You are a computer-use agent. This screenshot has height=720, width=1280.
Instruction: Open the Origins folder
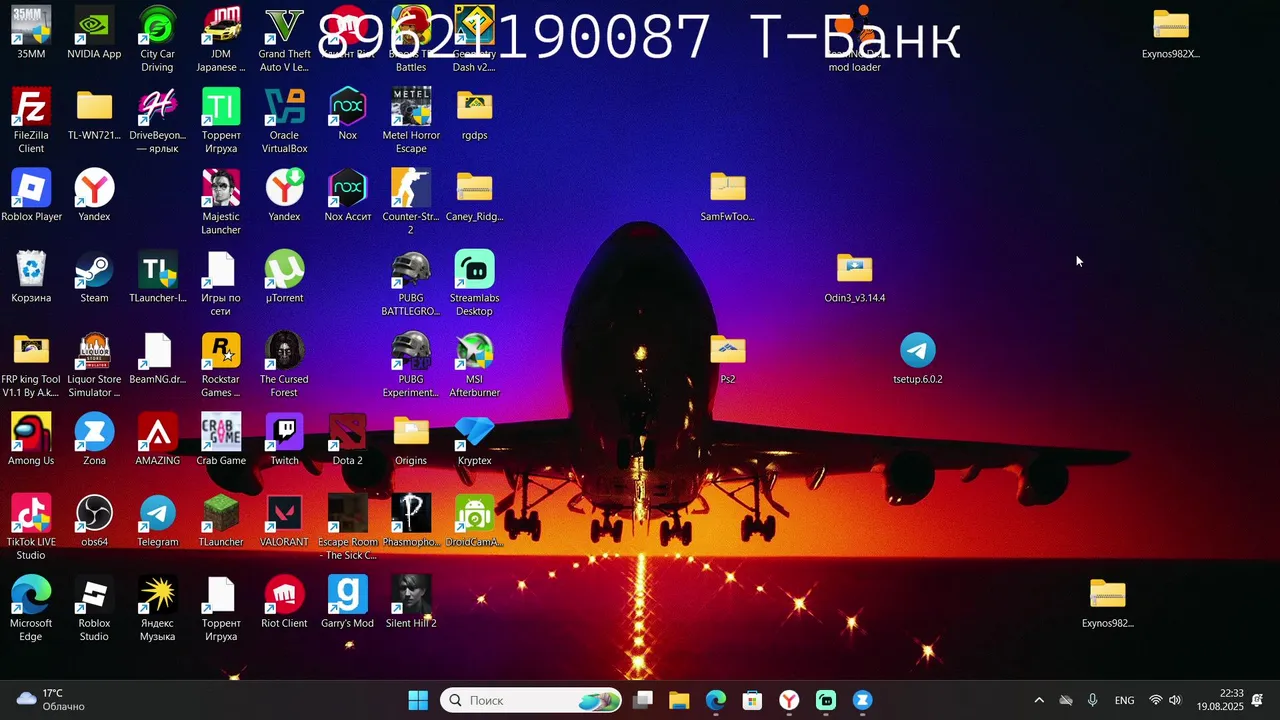(x=411, y=439)
